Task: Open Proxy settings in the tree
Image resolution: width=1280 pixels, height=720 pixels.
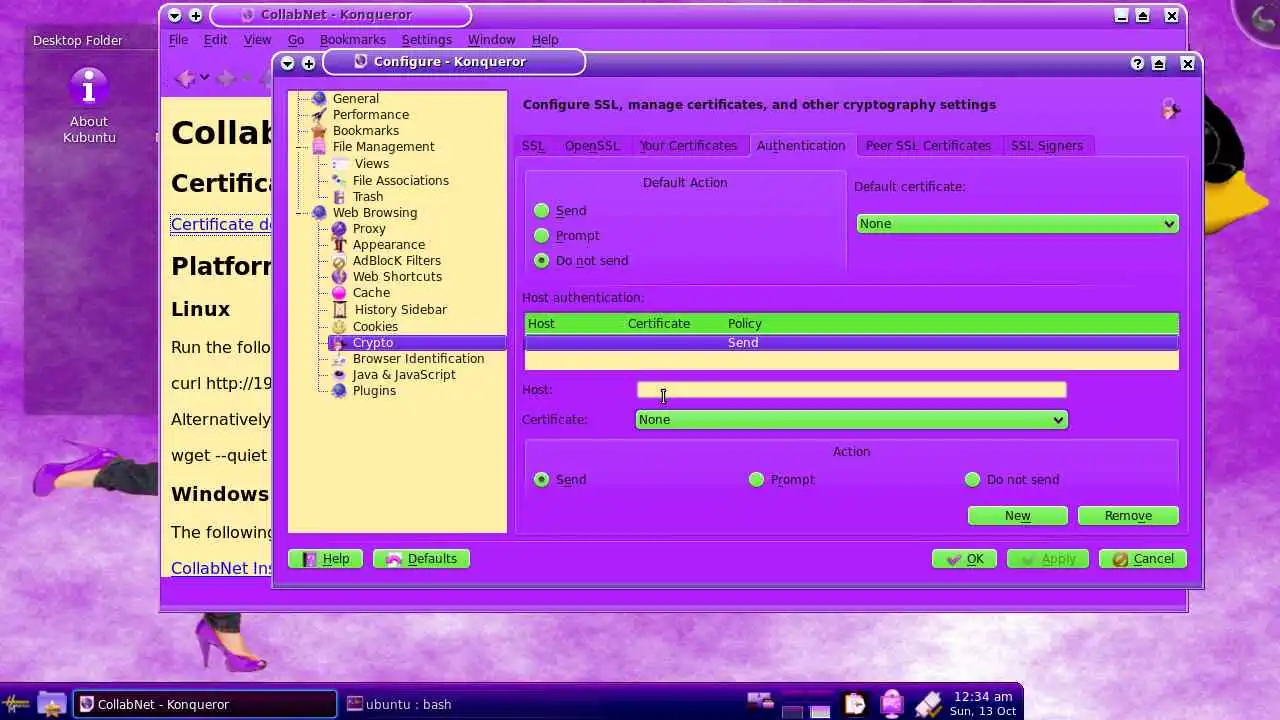Action: pos(368,228)
